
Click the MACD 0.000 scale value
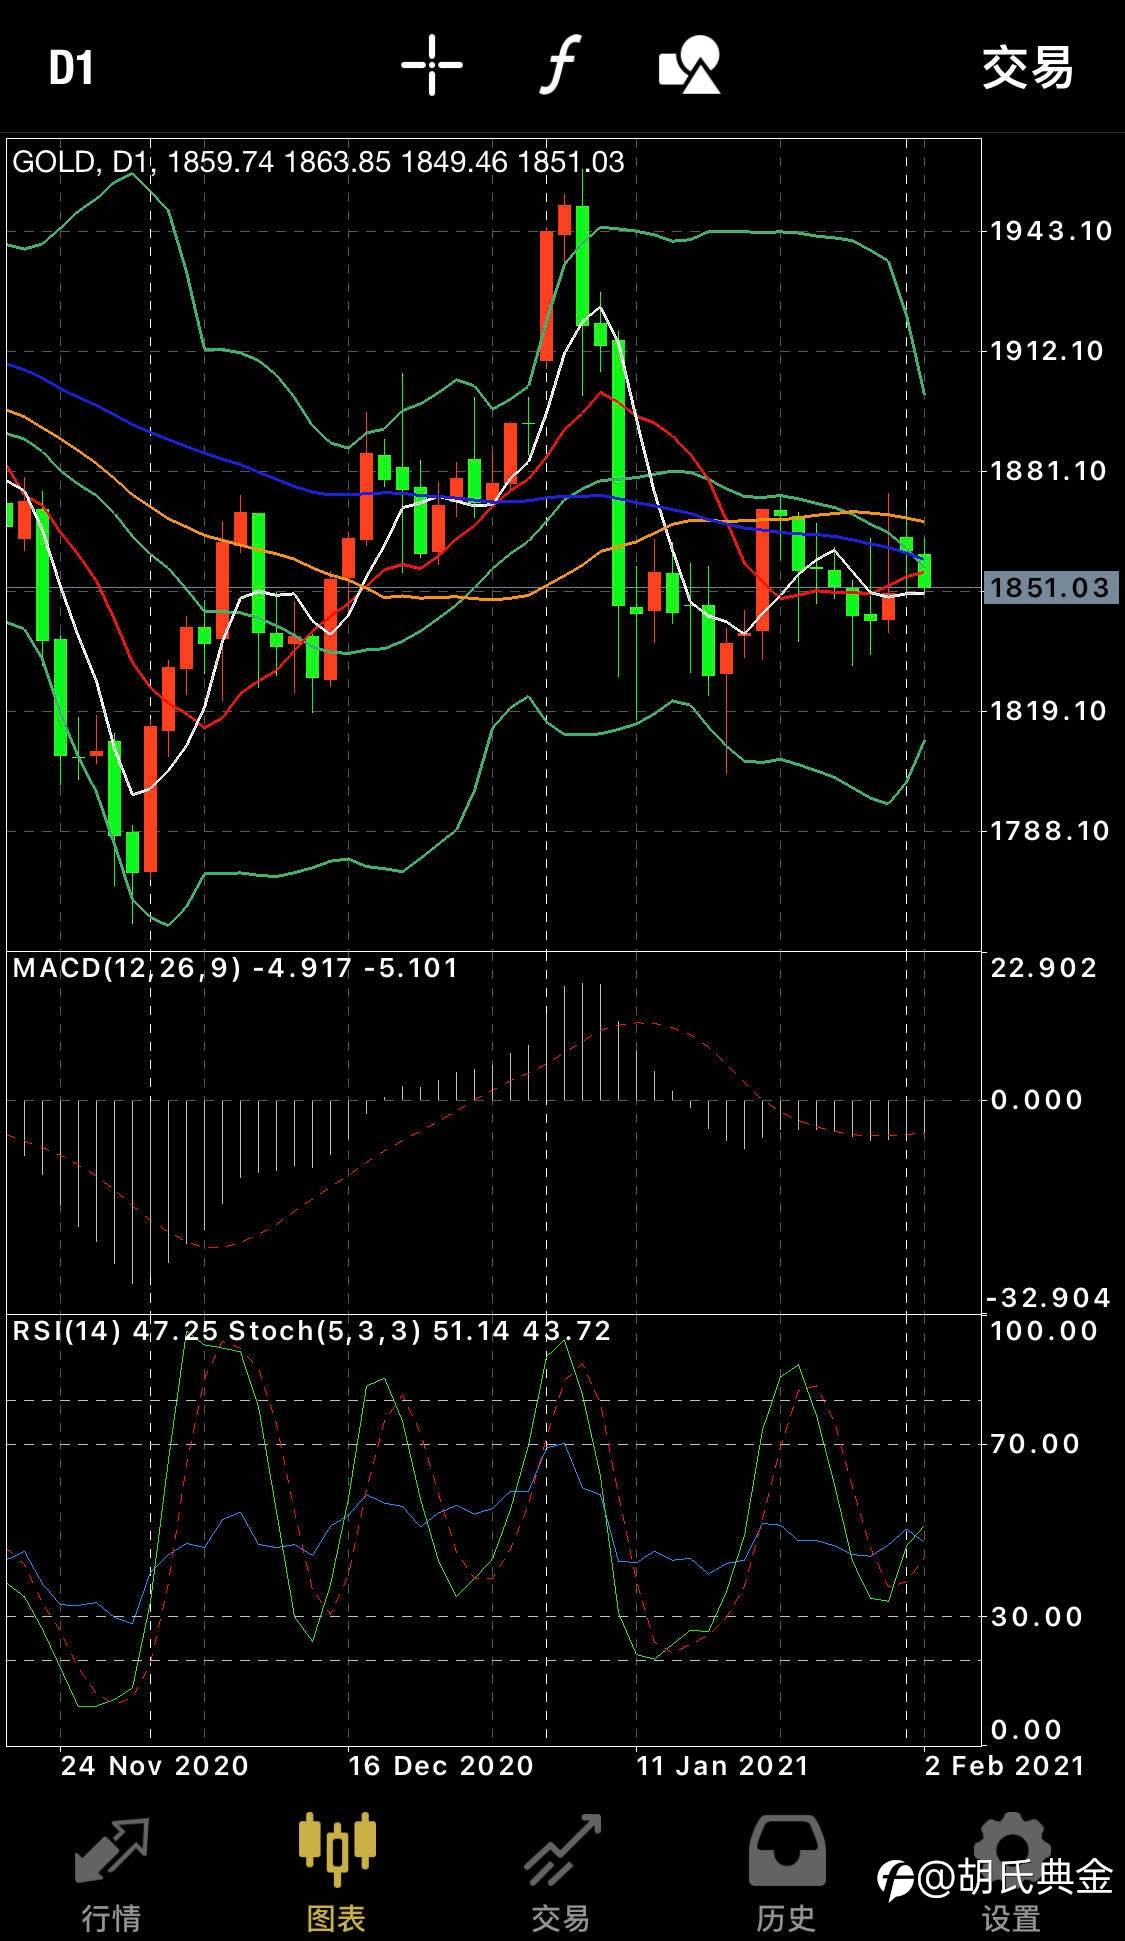click(1037, 1100)
